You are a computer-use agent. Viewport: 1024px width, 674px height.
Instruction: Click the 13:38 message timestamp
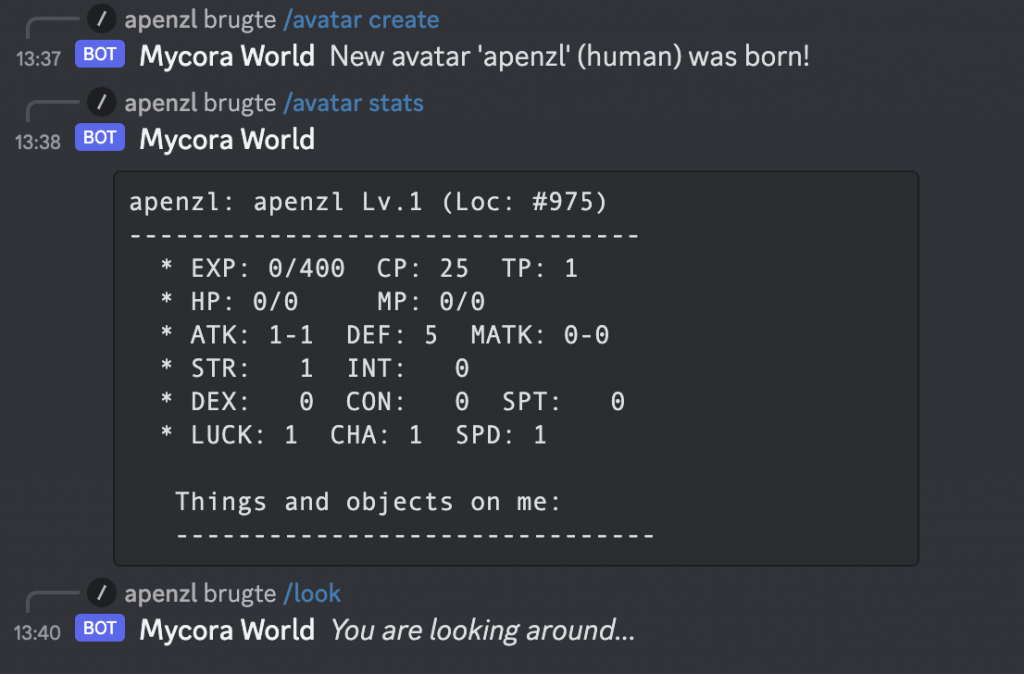(x=38, y=142)
